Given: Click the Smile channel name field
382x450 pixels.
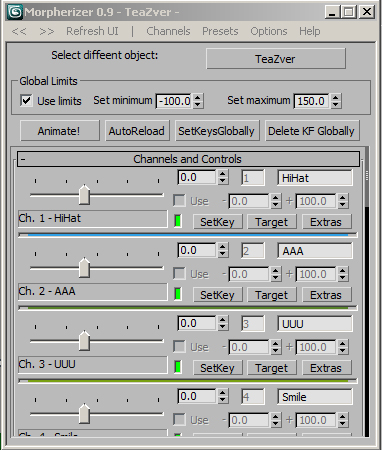Looking at the screenshot, I should coord(315,397).
